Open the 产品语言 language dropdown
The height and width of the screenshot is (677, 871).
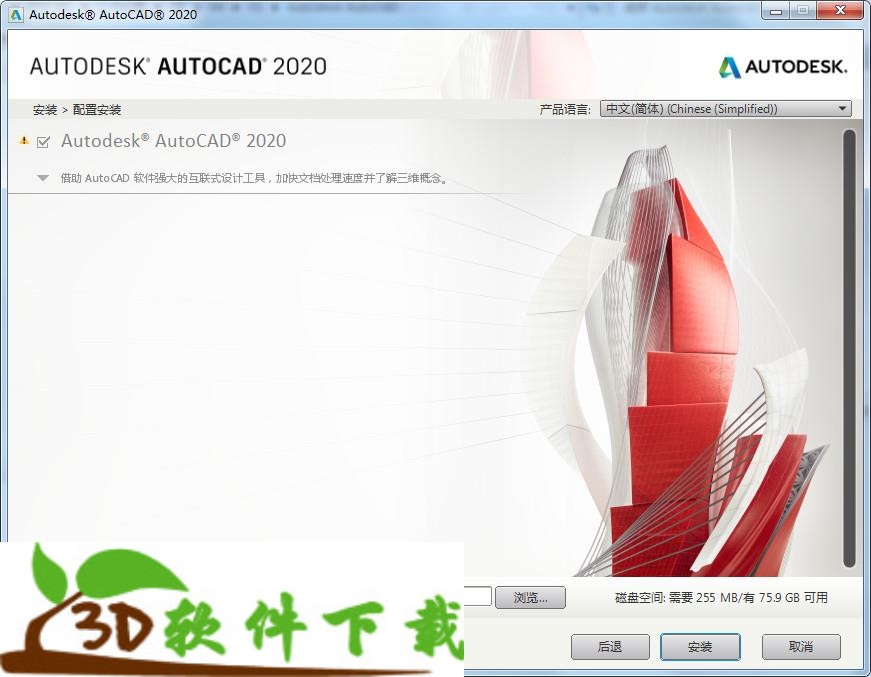pos(725,109)
